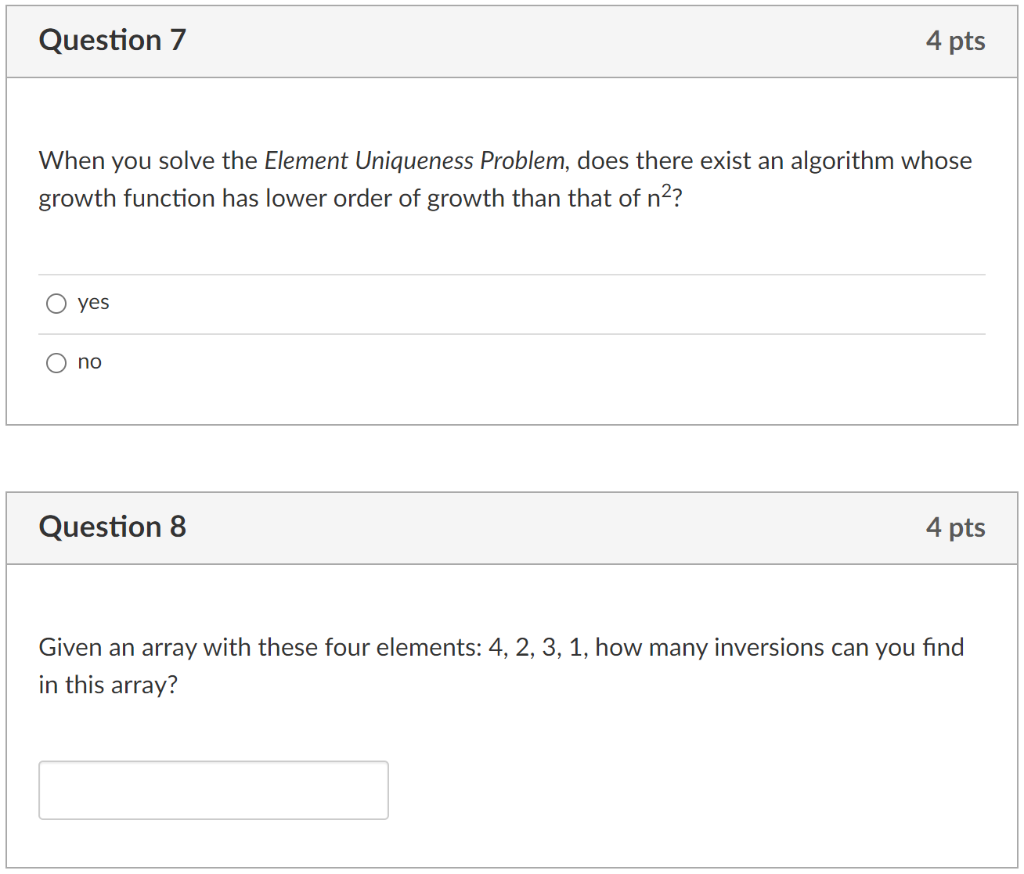The height and width of the screenshot is (874, 1024).
Task: Click the italicized 'Element Uniqueness Problem' text
Action: tap(410, 160)
